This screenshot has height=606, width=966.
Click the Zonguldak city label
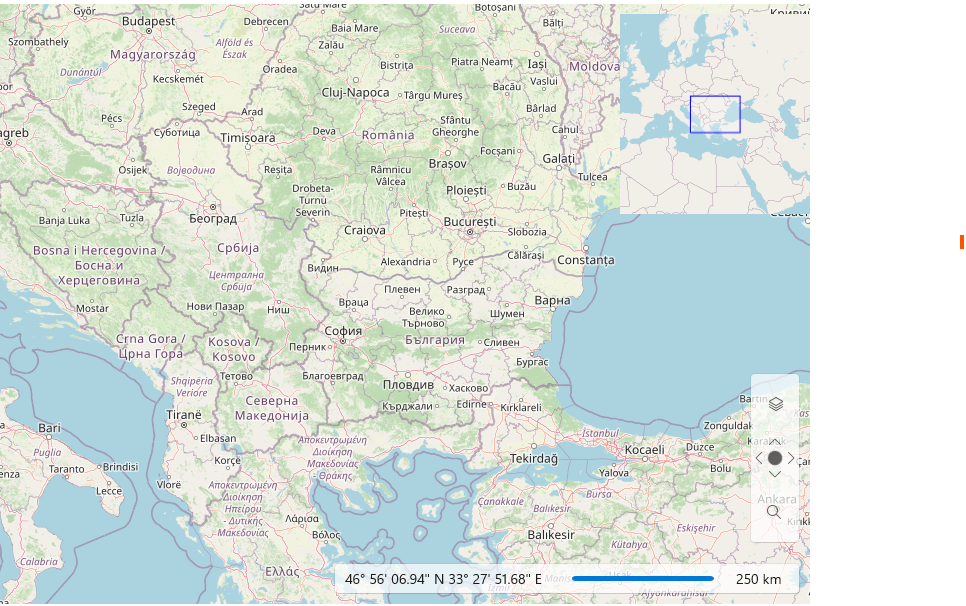point(728,426)
